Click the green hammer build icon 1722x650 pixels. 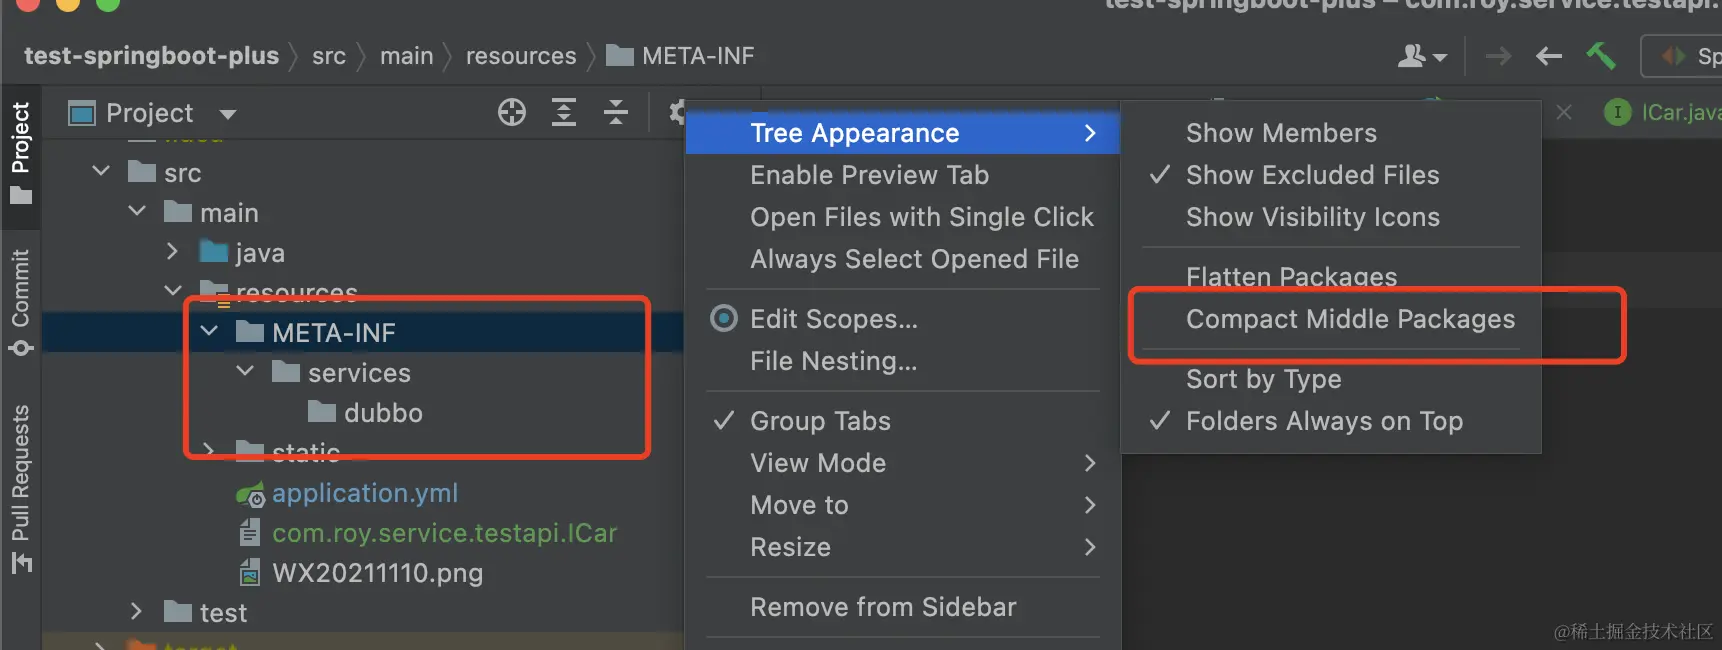click(1601, 56)
